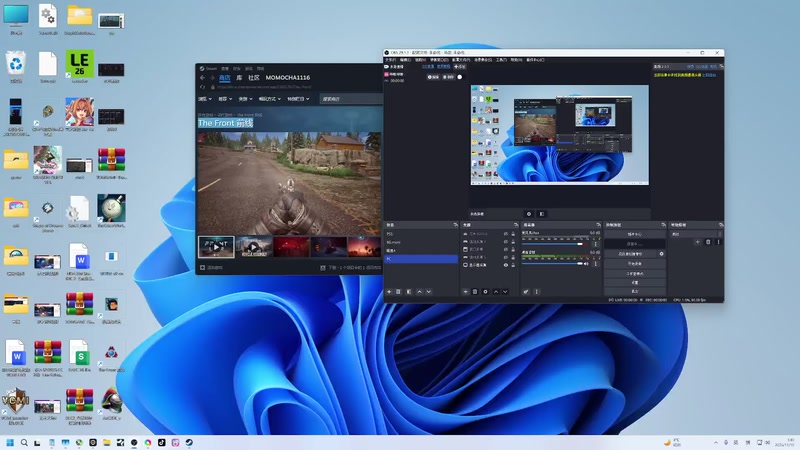Open the Steam 类别 dropdown
Image resolution: width=800 pixels, height=450 pixels.
(244, 99)
